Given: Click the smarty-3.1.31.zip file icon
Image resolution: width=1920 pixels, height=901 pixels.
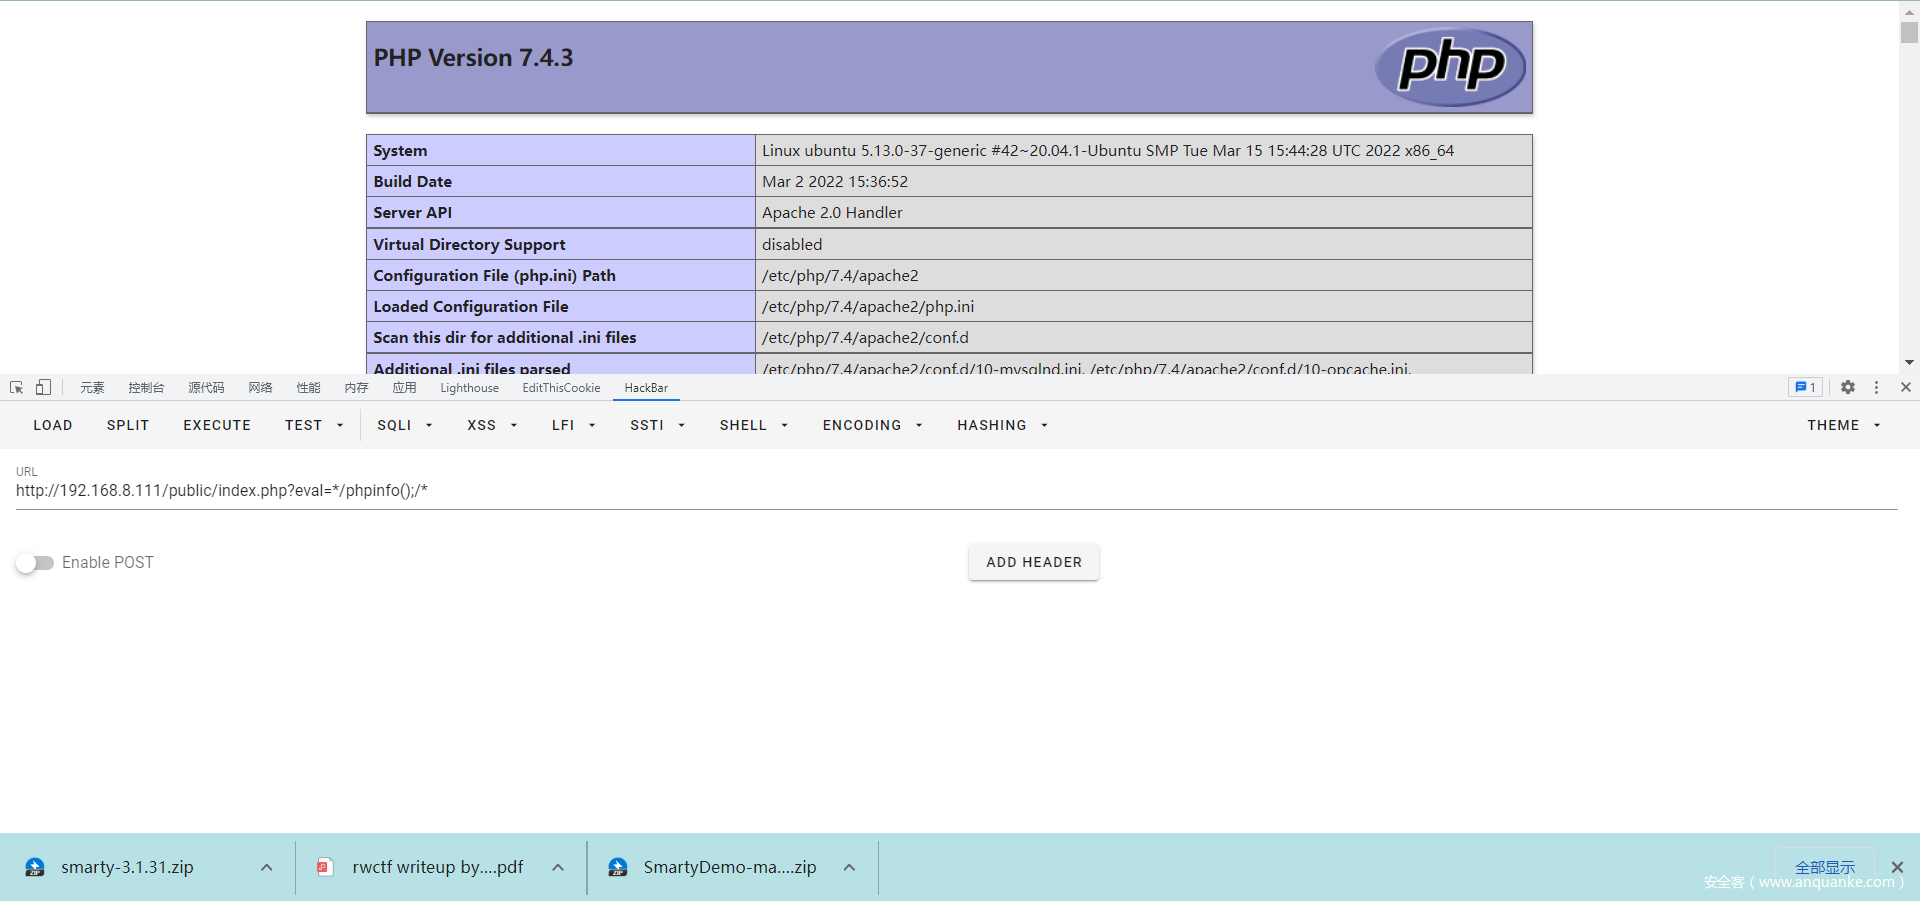Looking at the screenshot, I should tap(35, 867).
